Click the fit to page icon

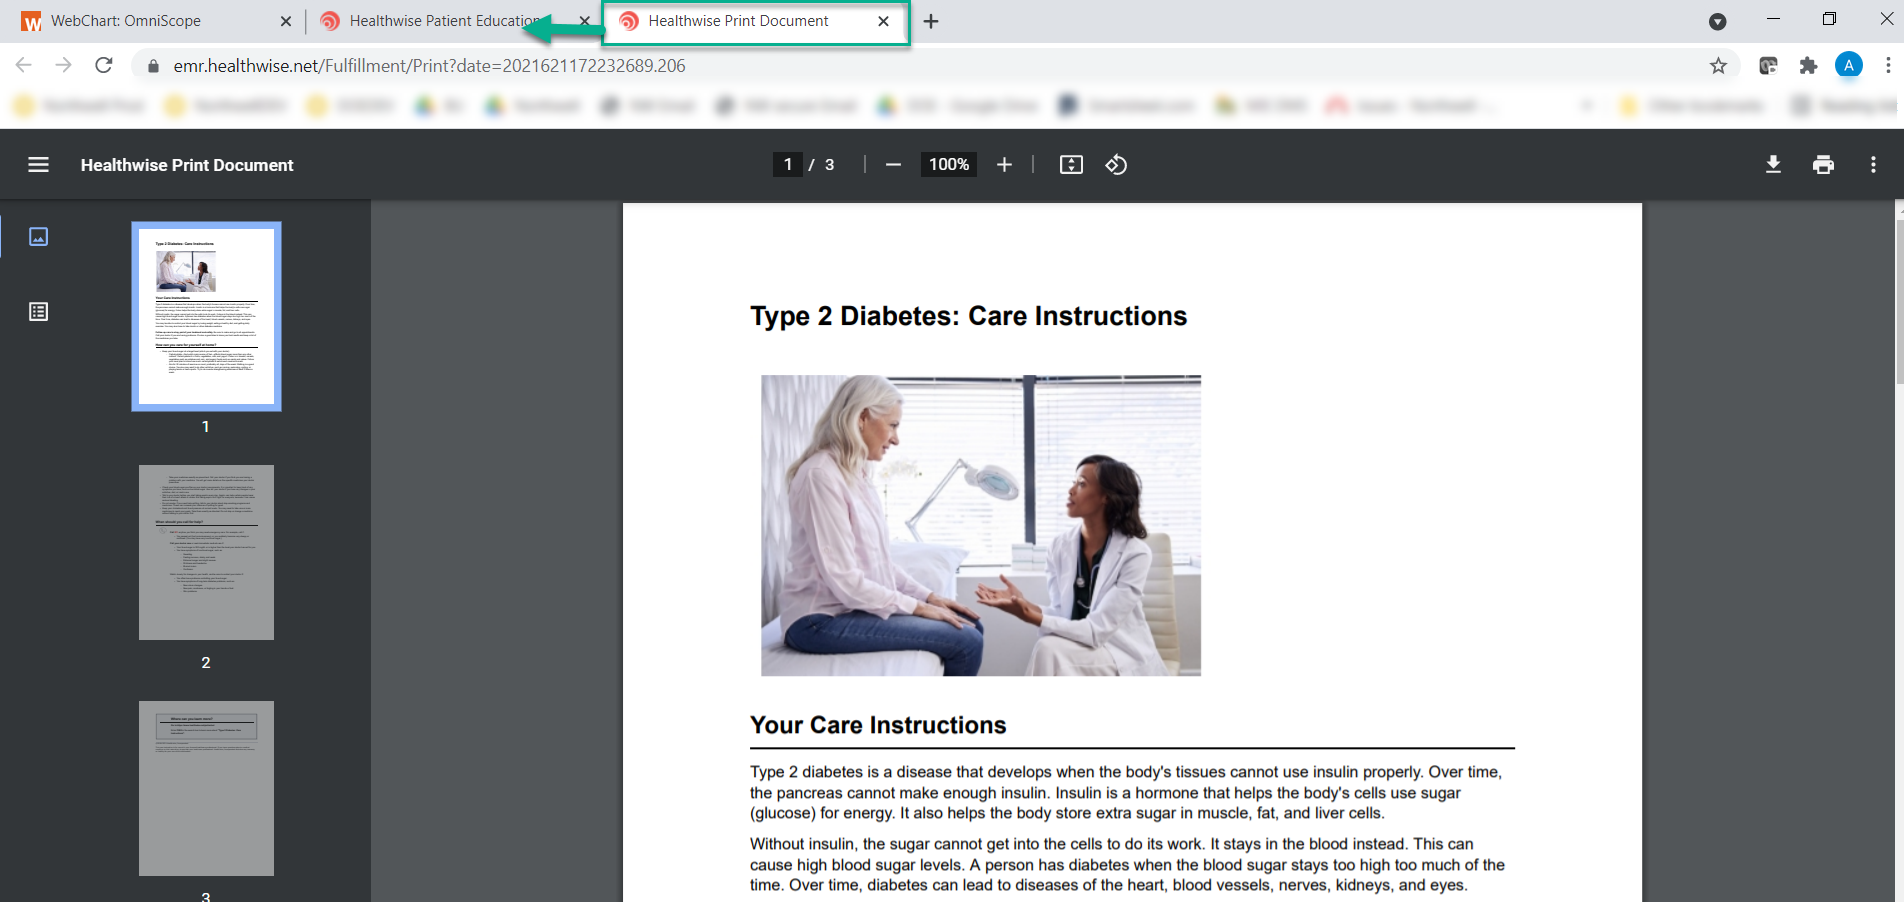coord(1071,165)
